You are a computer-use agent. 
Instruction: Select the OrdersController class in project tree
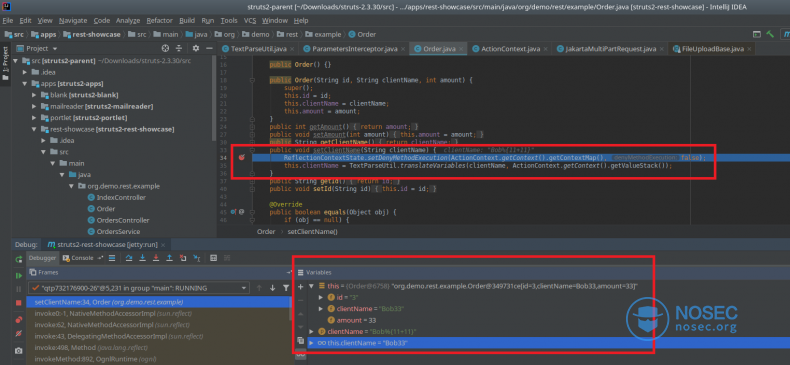point(119,220)
